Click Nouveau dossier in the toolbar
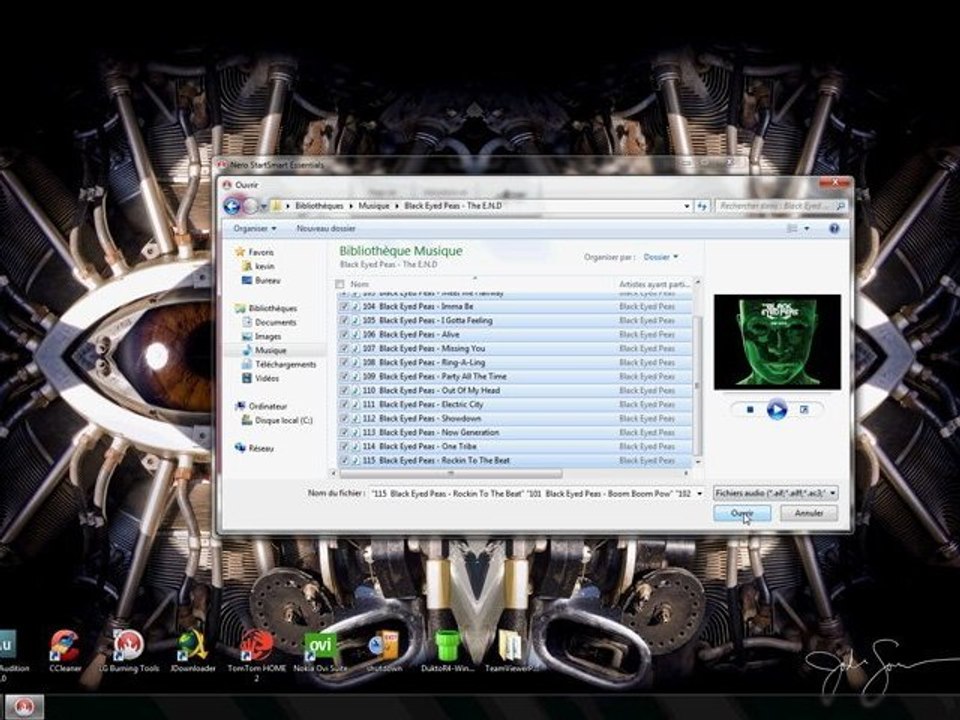The image size is (960, 720). coord(326,228)
